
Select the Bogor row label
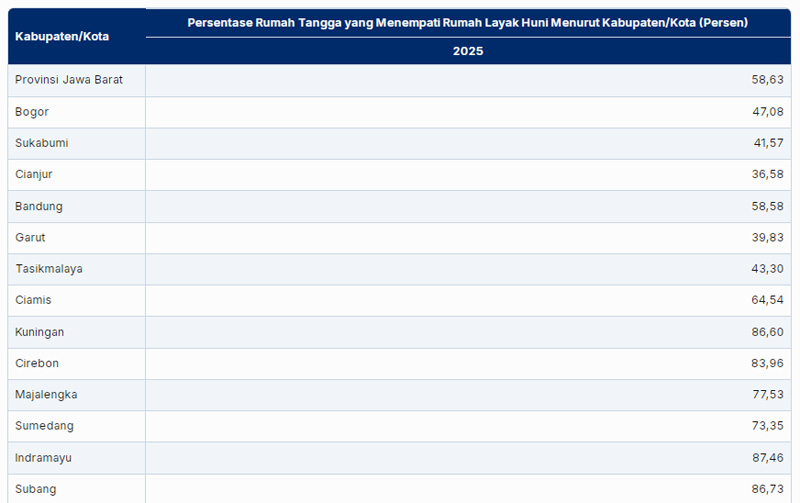point(32,112)
